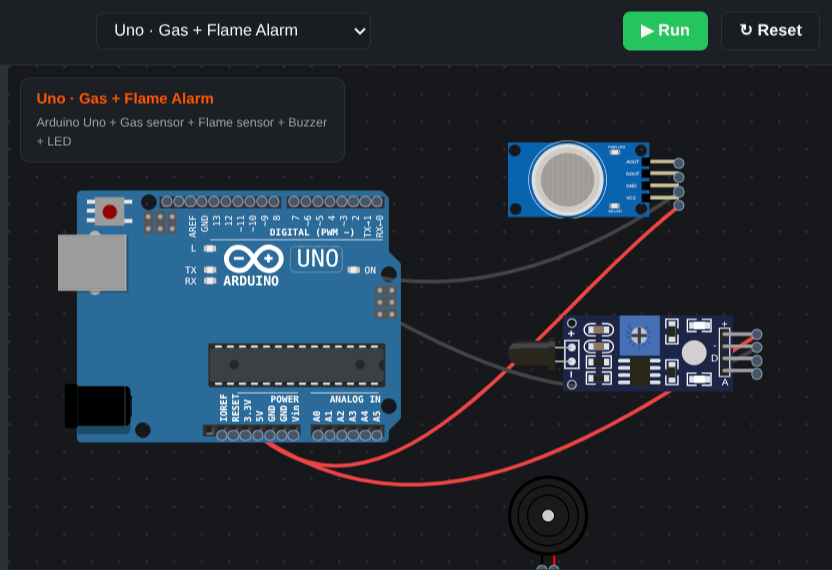This screenshot has height=570, width=832.
Task: Click the Arduino DC power jack
Action: (x=98, y=407)
